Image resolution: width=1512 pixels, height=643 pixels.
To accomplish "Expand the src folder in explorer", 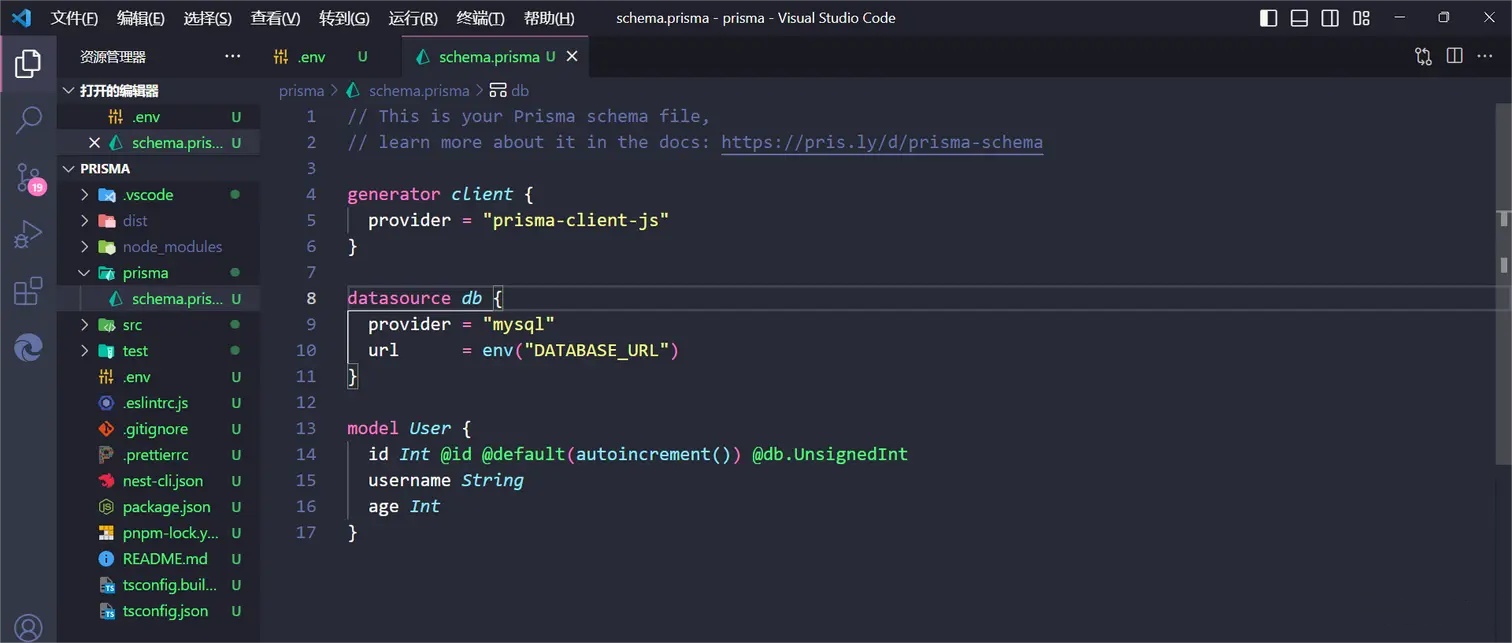I will [132, 325].
